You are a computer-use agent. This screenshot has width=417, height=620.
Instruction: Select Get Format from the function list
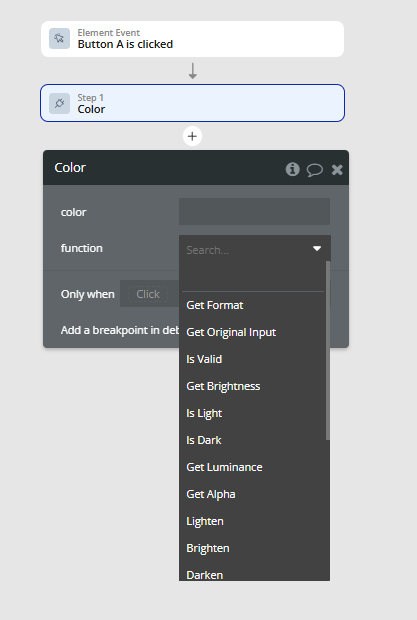click(x=215, y=305)
